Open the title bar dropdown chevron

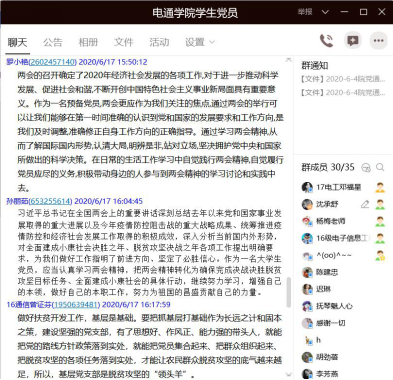325,12
